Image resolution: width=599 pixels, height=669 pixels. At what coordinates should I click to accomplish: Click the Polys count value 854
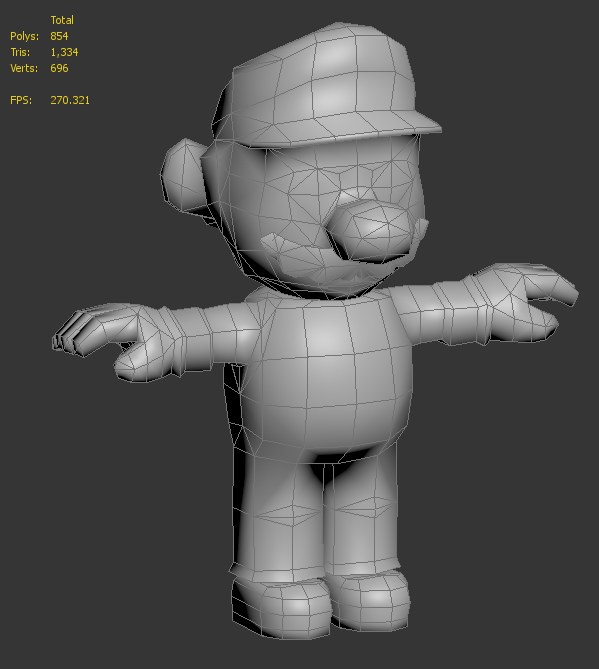[59, 36]
